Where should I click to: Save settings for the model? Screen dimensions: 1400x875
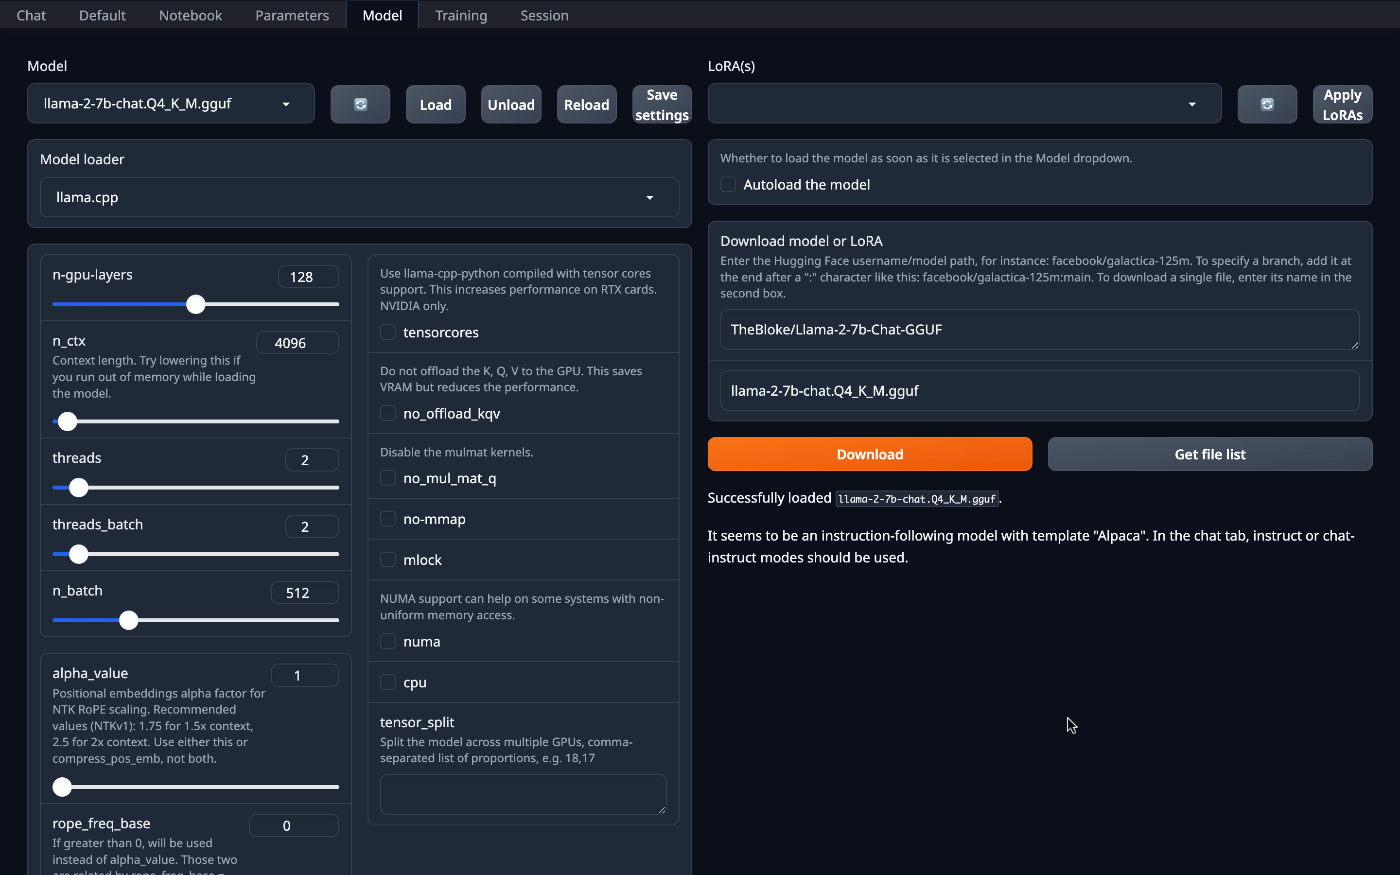coord(662,104)
